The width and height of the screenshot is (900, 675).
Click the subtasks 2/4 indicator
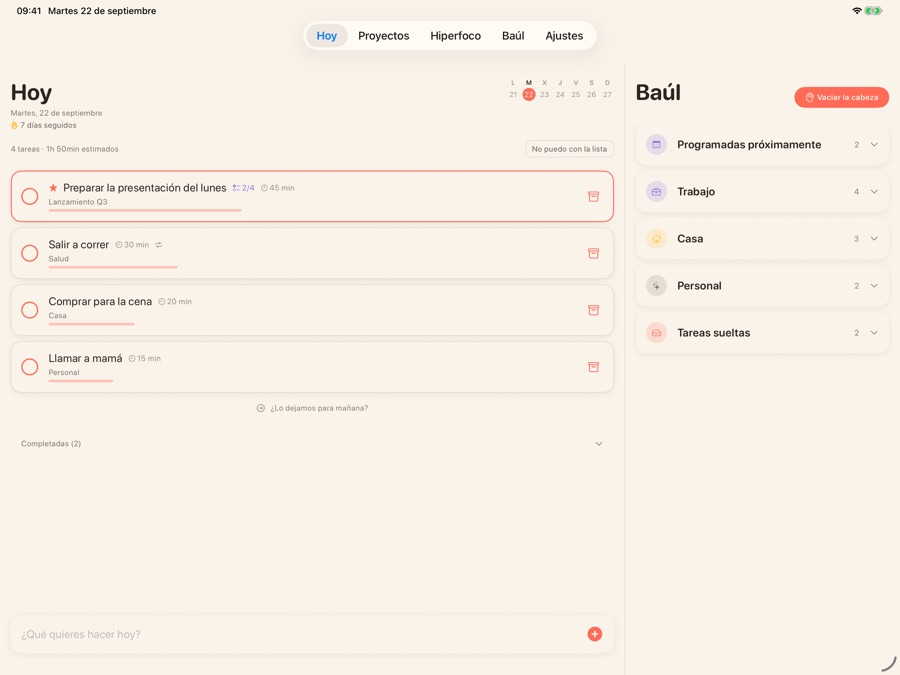[x=243, y=188]
